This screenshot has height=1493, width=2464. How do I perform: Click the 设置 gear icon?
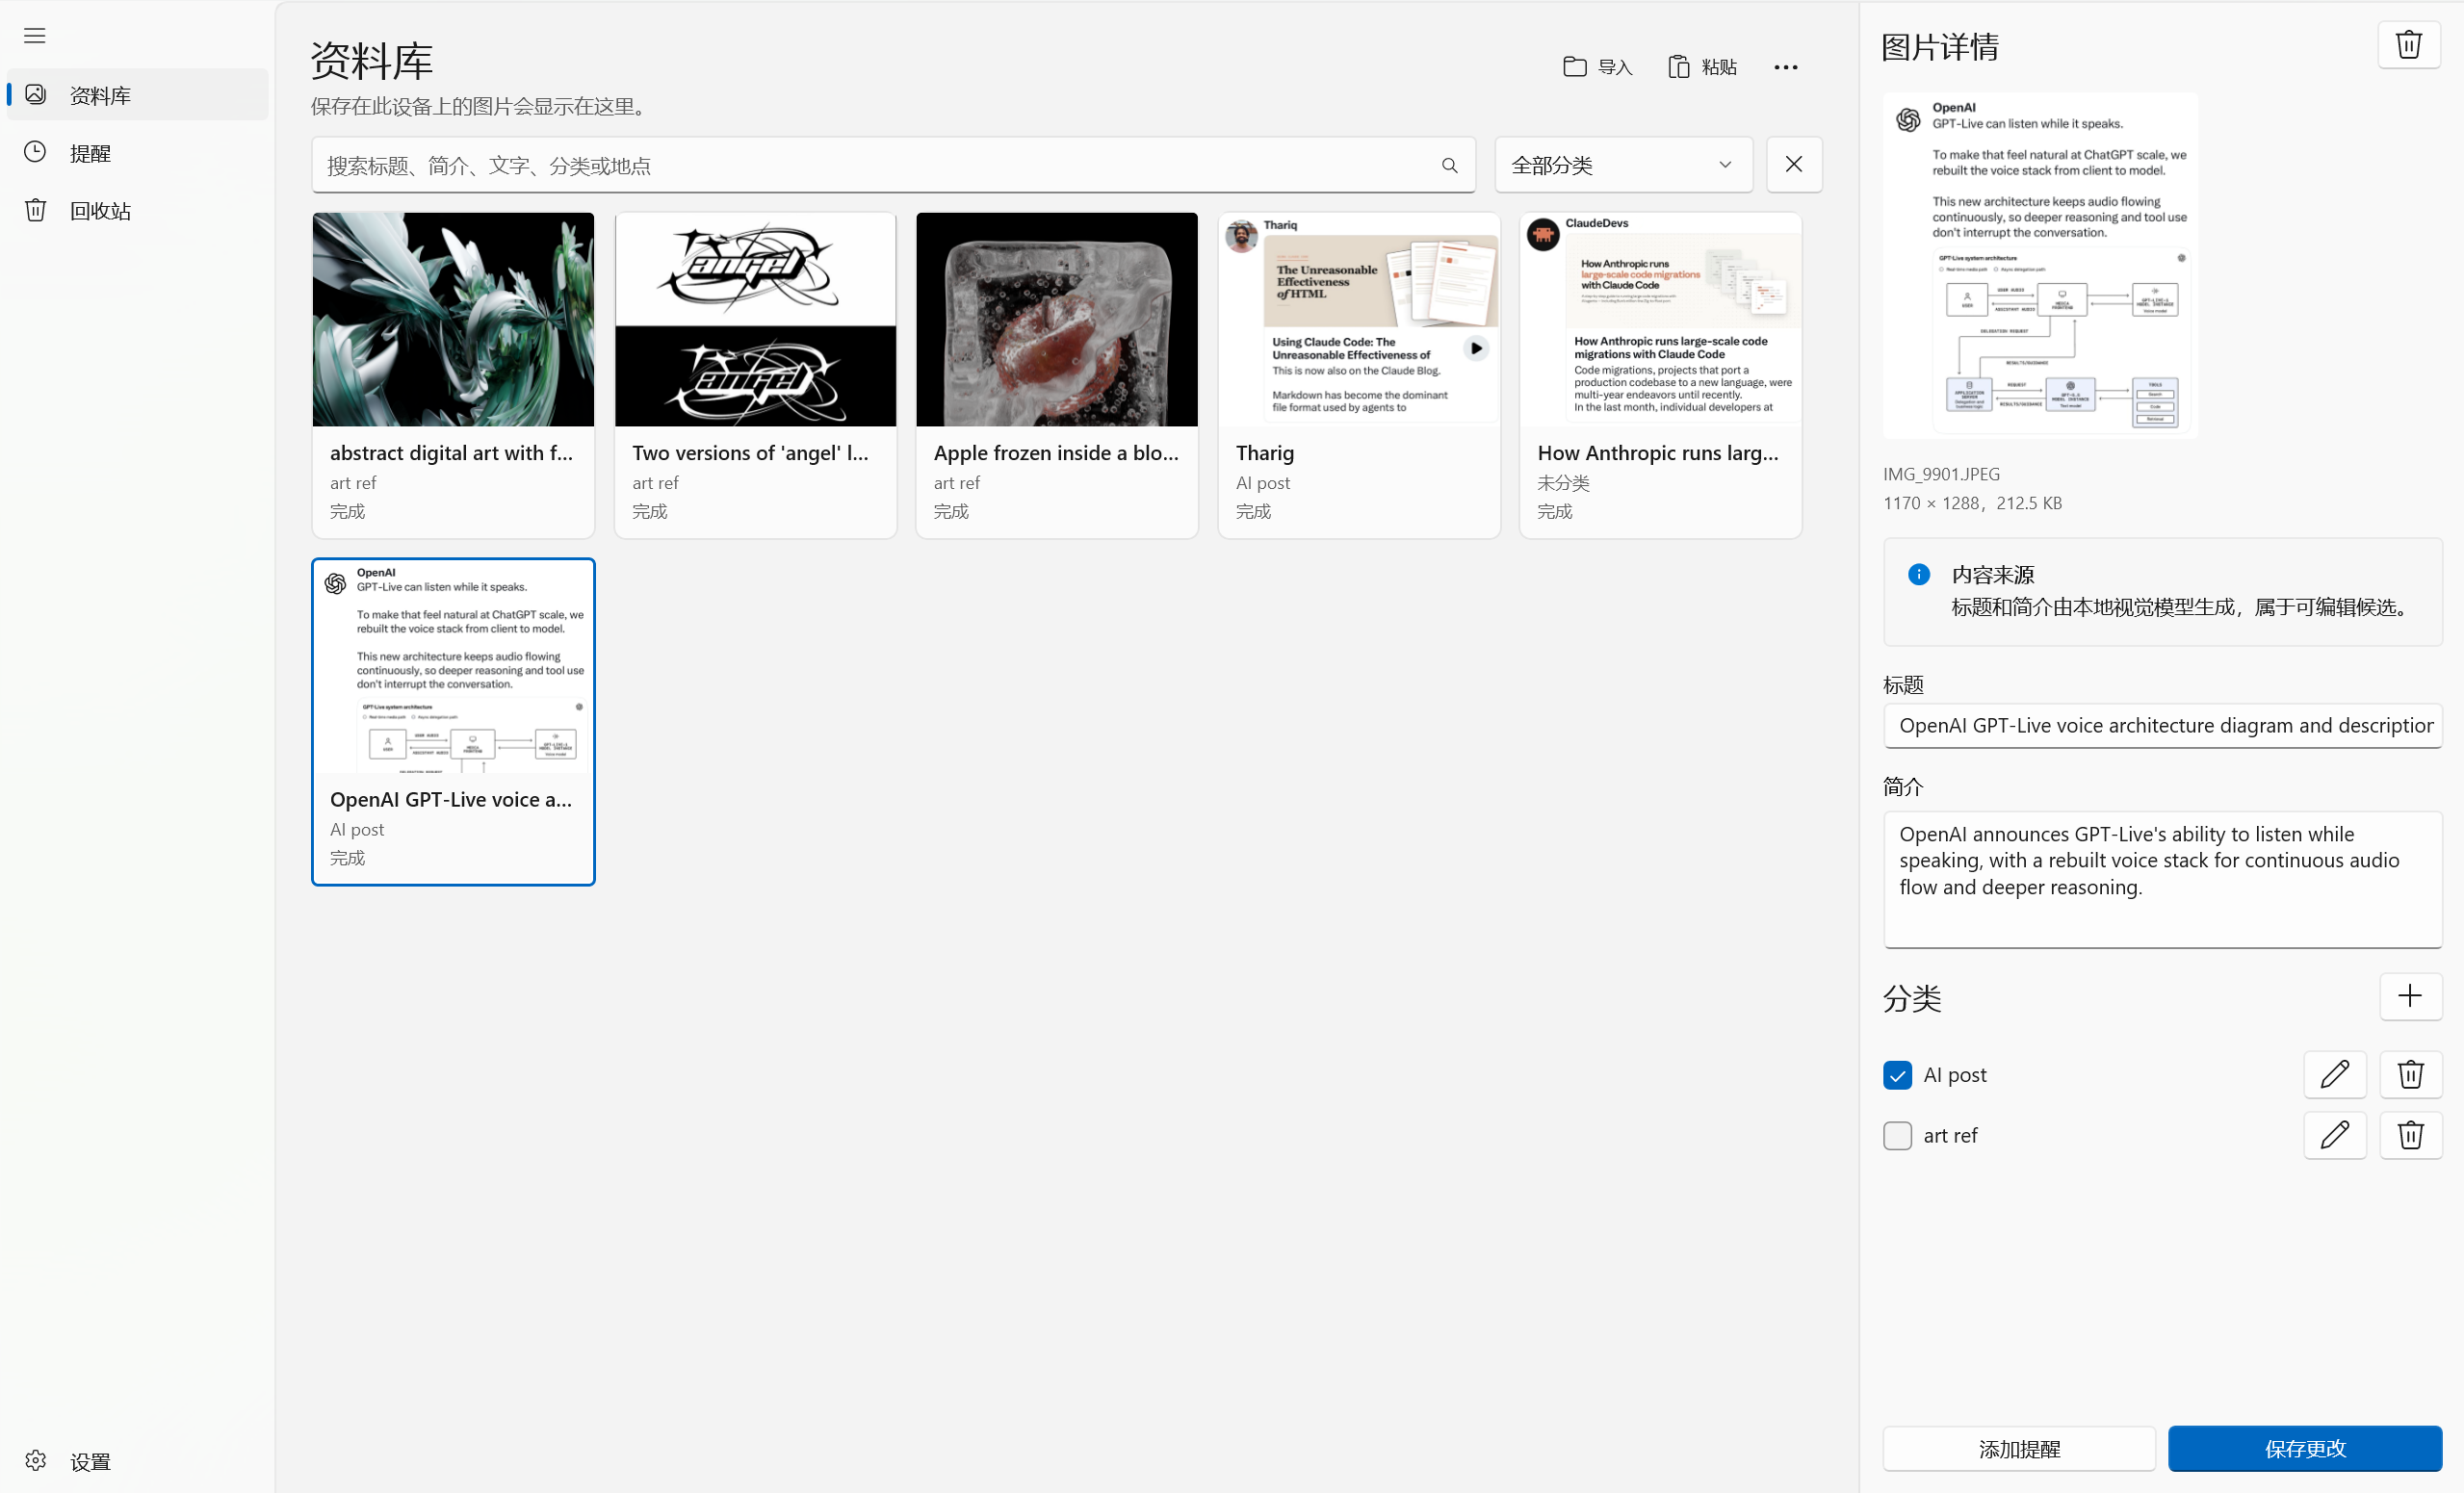[x=35, y=1460]
